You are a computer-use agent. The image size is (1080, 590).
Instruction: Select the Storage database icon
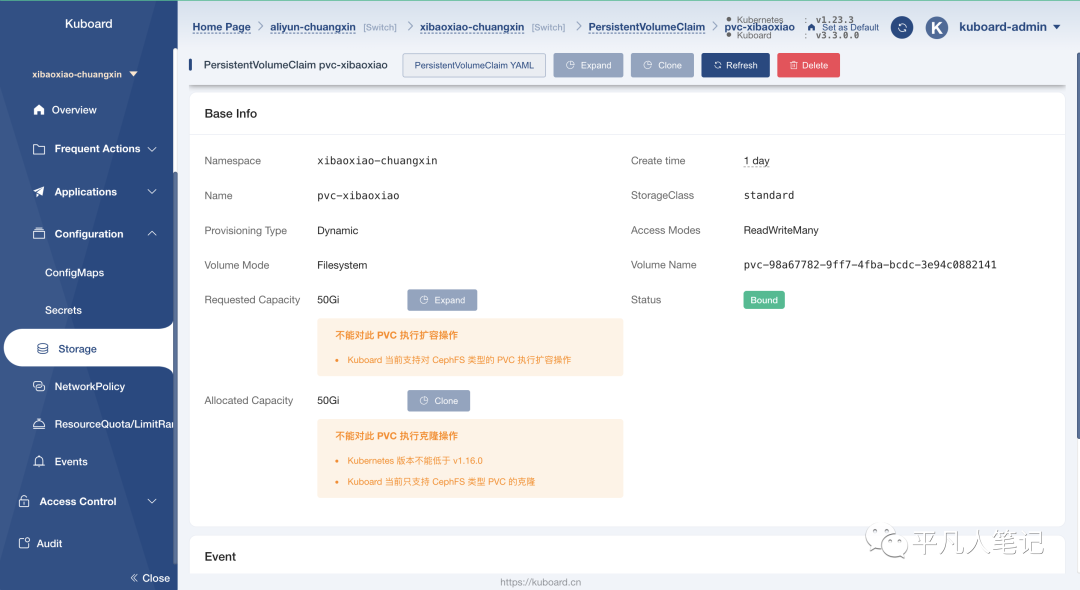click(43, 349)
